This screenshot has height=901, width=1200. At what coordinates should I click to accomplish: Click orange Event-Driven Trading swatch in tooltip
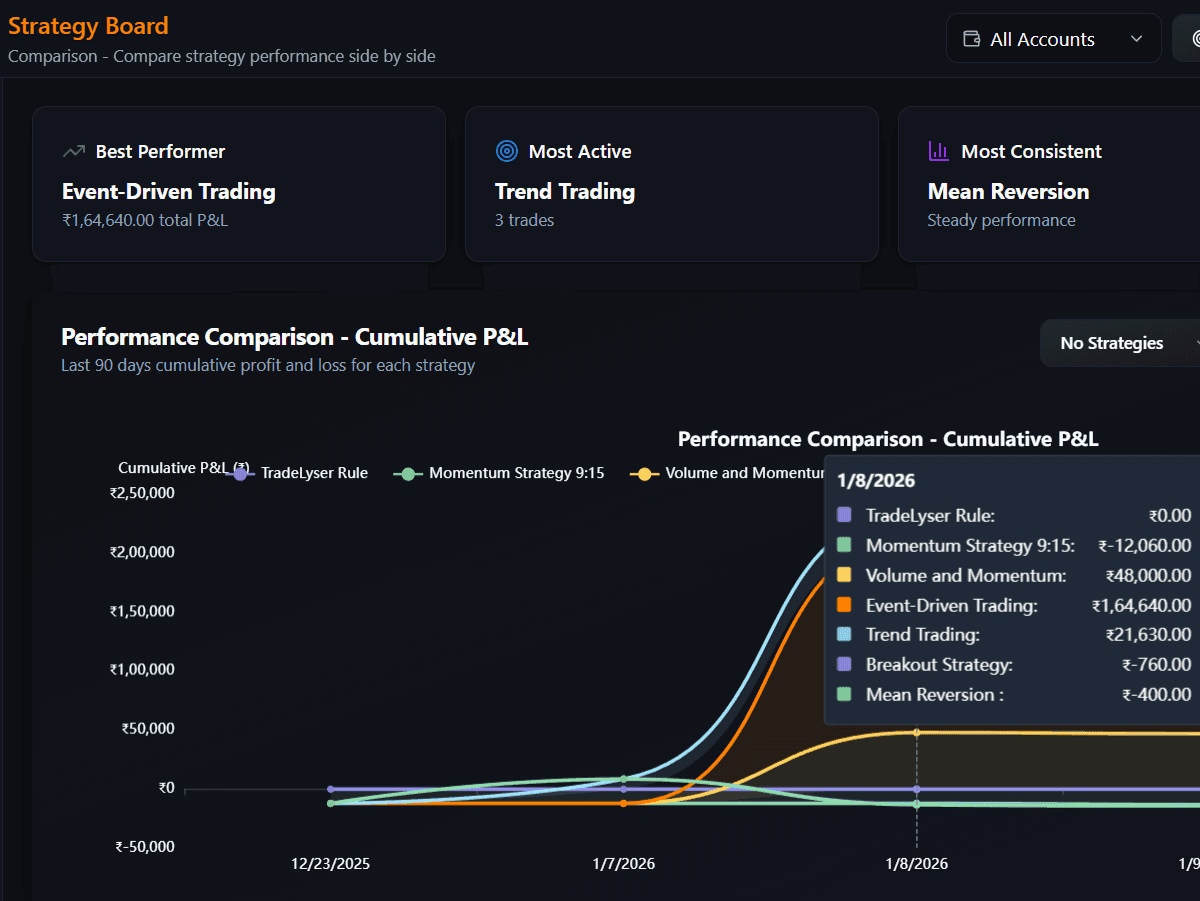(844, 605)
